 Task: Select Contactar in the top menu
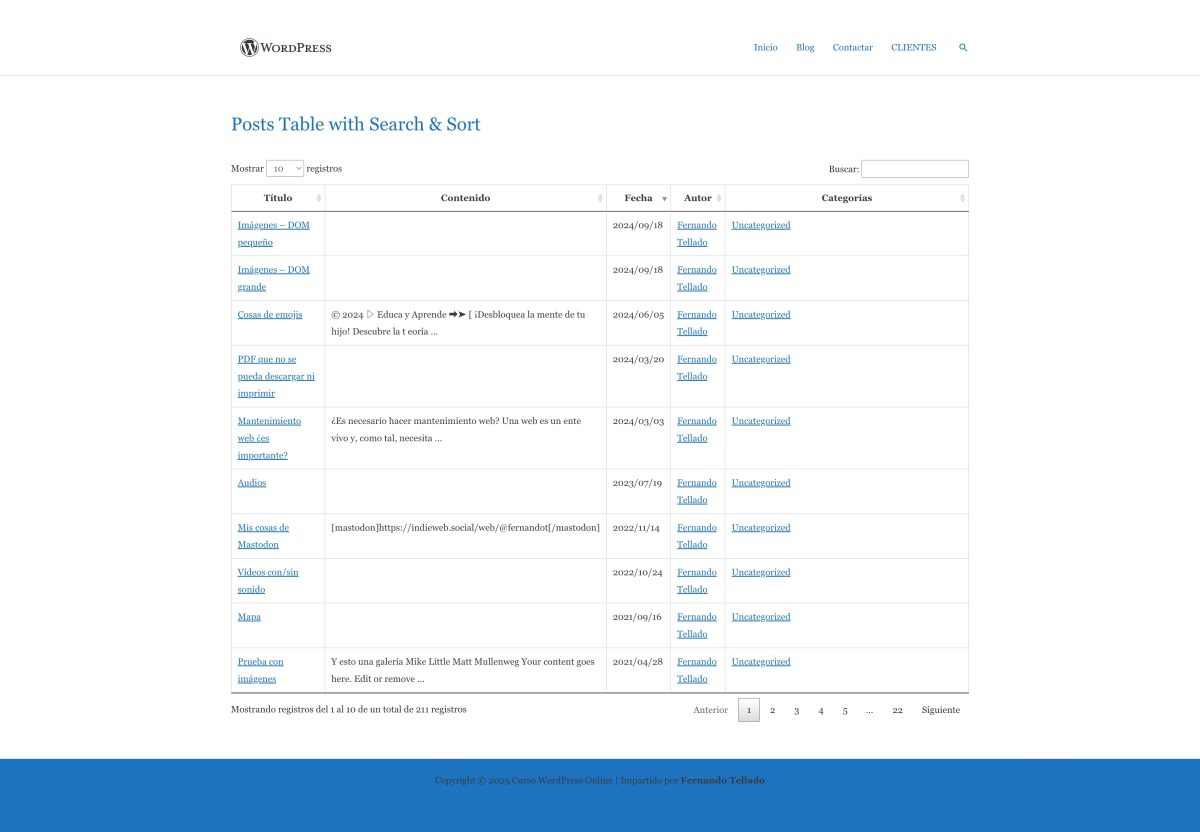852,47
